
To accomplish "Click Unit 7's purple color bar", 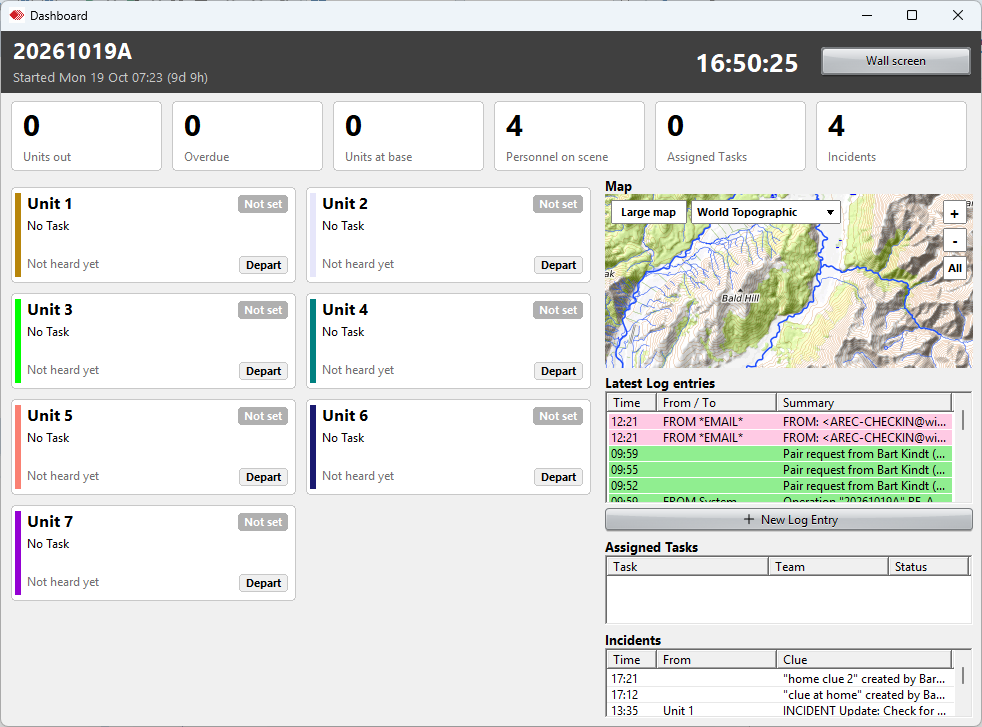I will click(x=18, y=553).
